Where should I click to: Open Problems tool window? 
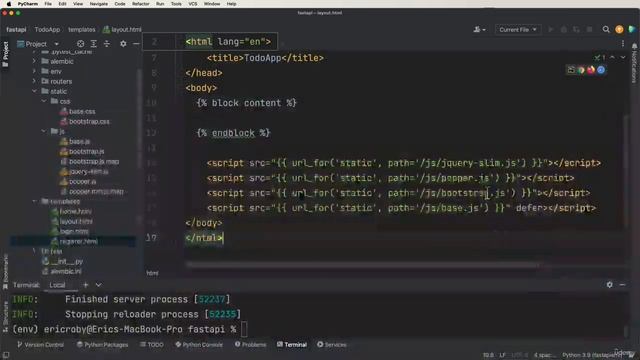[250, 345]
